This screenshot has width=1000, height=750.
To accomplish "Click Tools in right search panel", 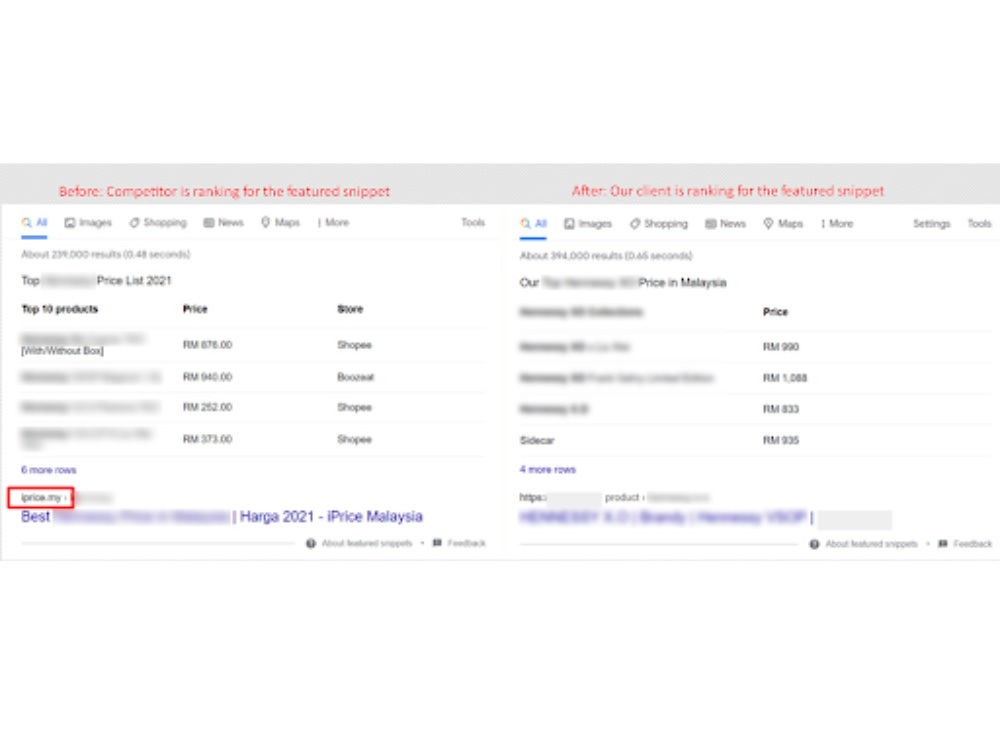I will click(979, 224).
